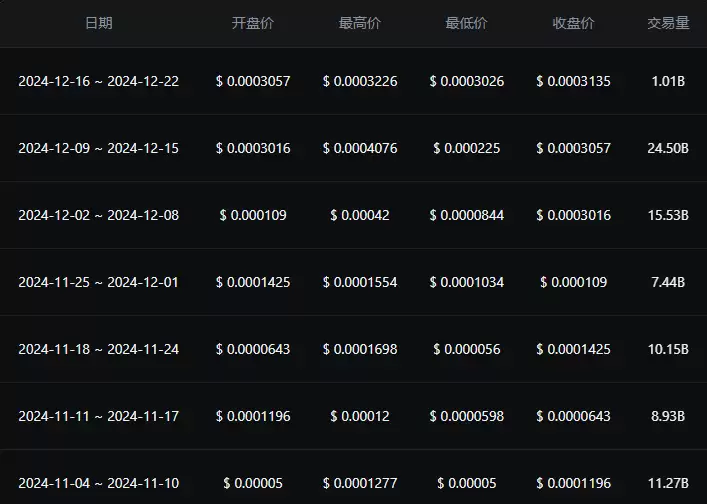Select date range 2024-12-02 ~ 2024-12-08
Image resolution: width=707 pixels, height=504 pixels.
tap(99, 215)
